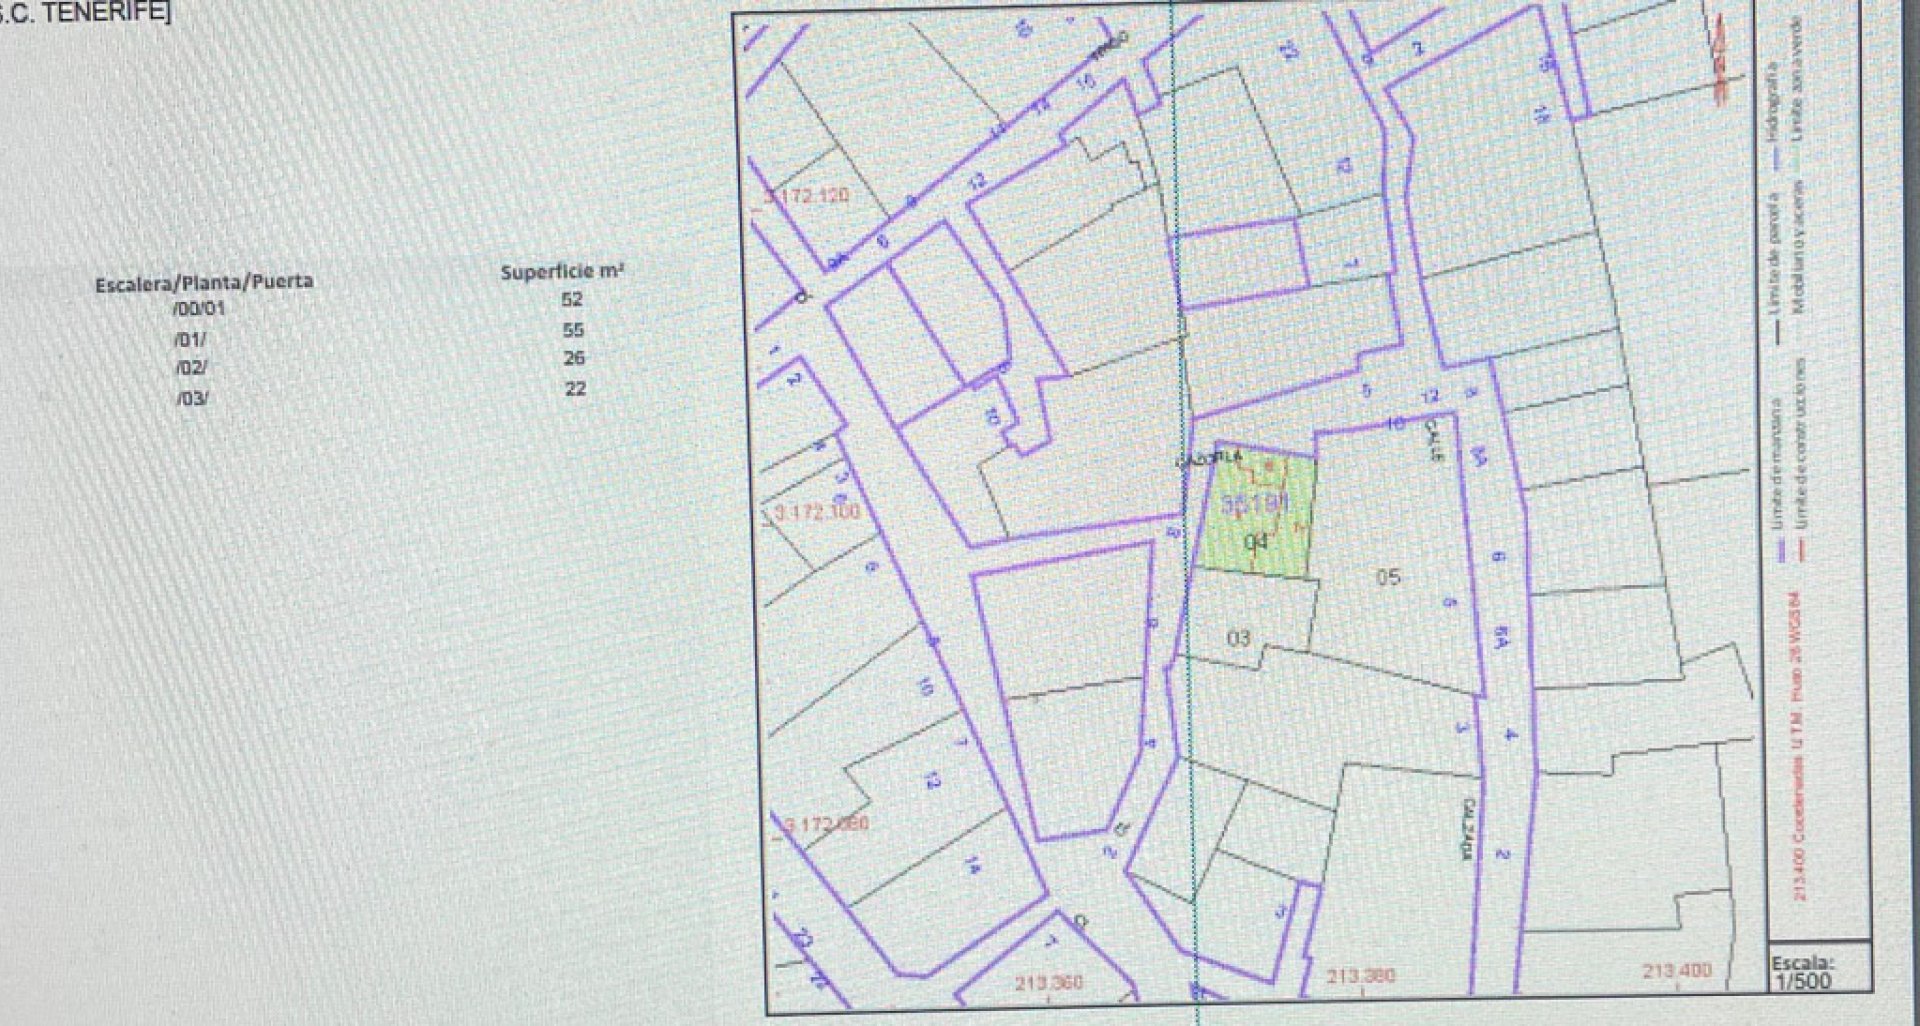Viewport: 1920px width, 1026px height.
Task: Click the surface value '55'
Action: coord(573,330)
